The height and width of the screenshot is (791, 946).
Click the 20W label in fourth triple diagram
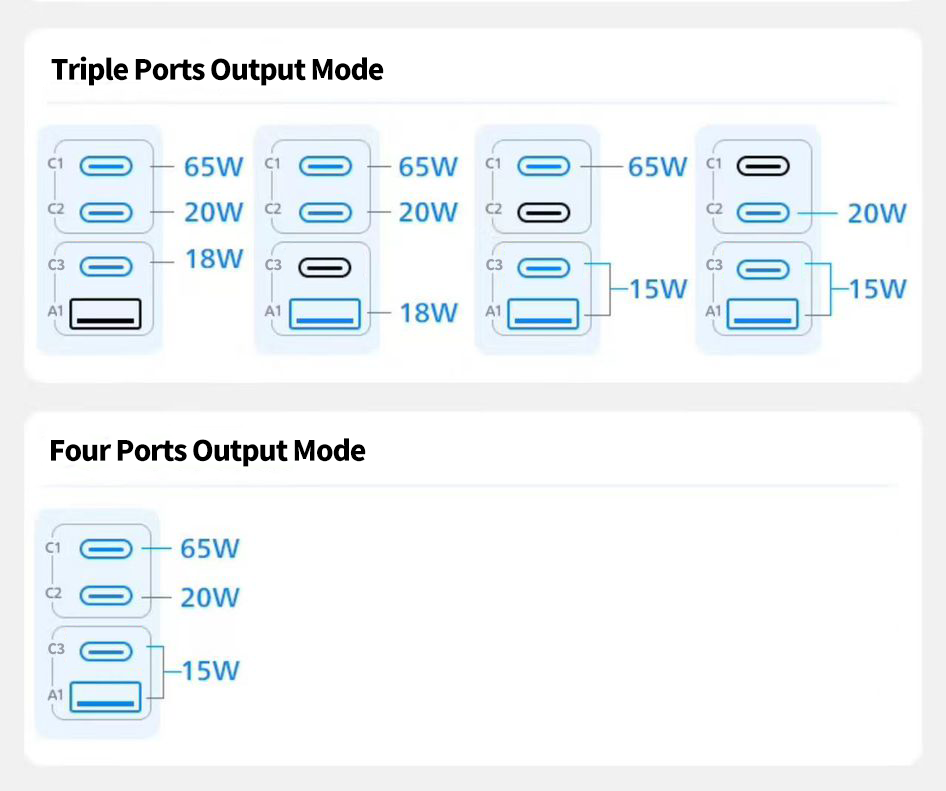pyautogui.click(x=877, y=213)
